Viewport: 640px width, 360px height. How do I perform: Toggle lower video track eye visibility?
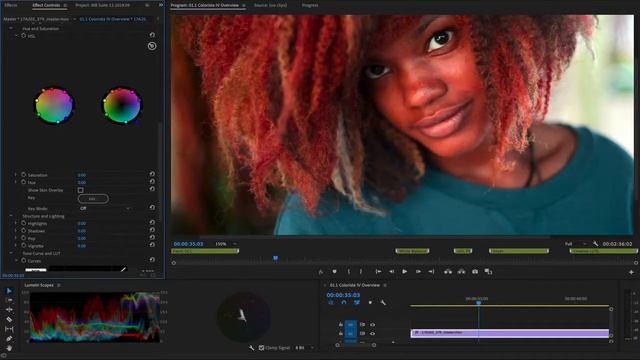pos(372,333)
